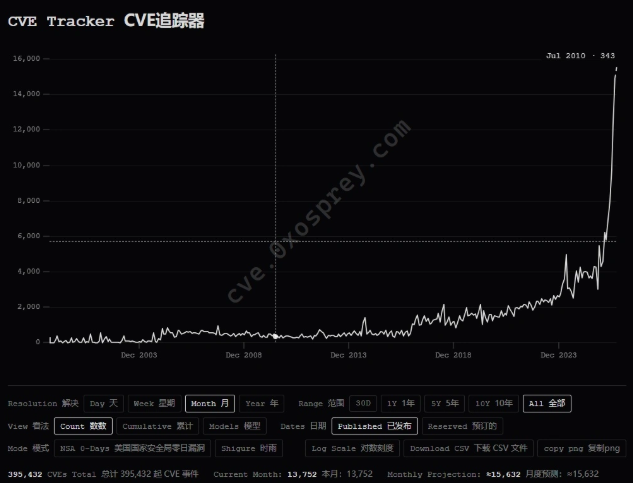Click the 16,000 y-axis label
The height and width of the screenshot is (483, 633).
27,59
